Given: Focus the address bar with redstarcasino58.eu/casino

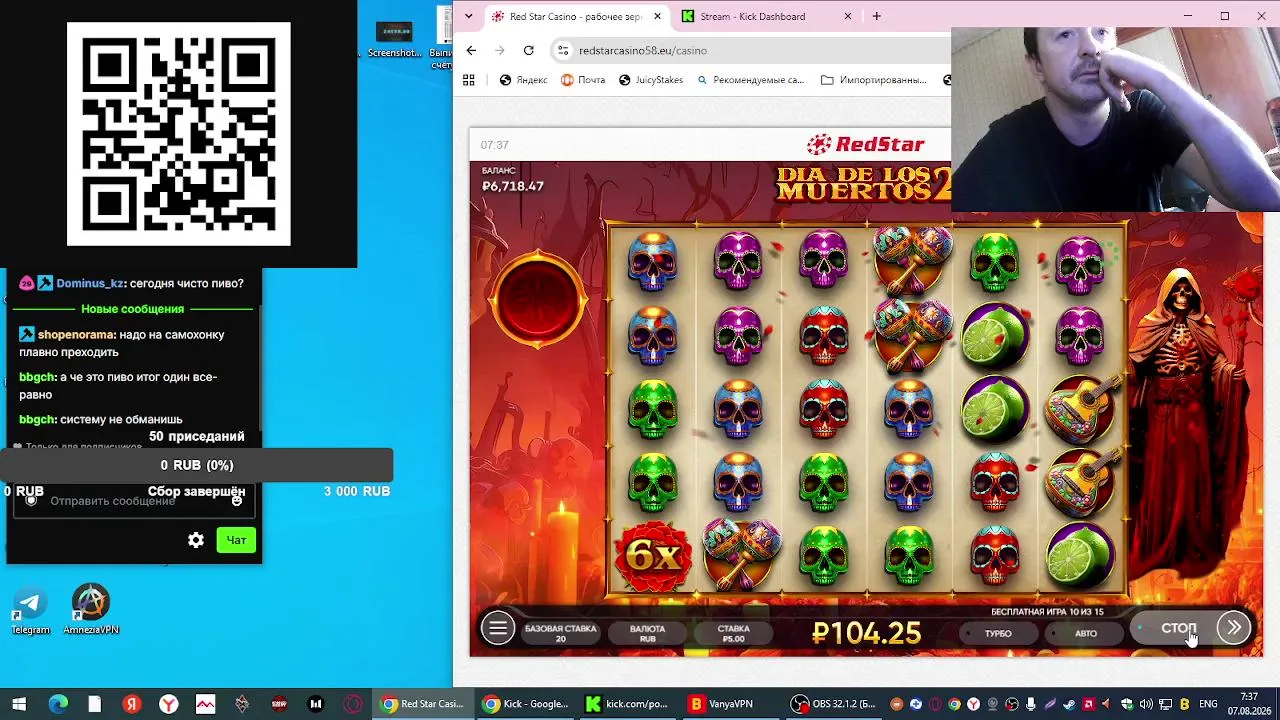Looking at the screenshot, I should 750,50.
